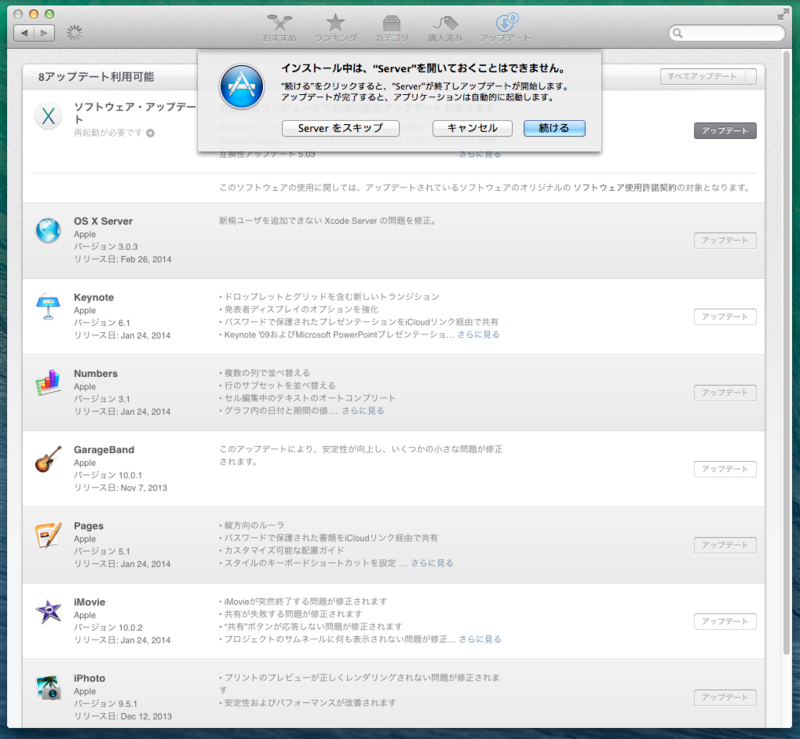This screenshot has height=739, width=800.
Task: Click the GarageBand title text
Action: [104, 450]
